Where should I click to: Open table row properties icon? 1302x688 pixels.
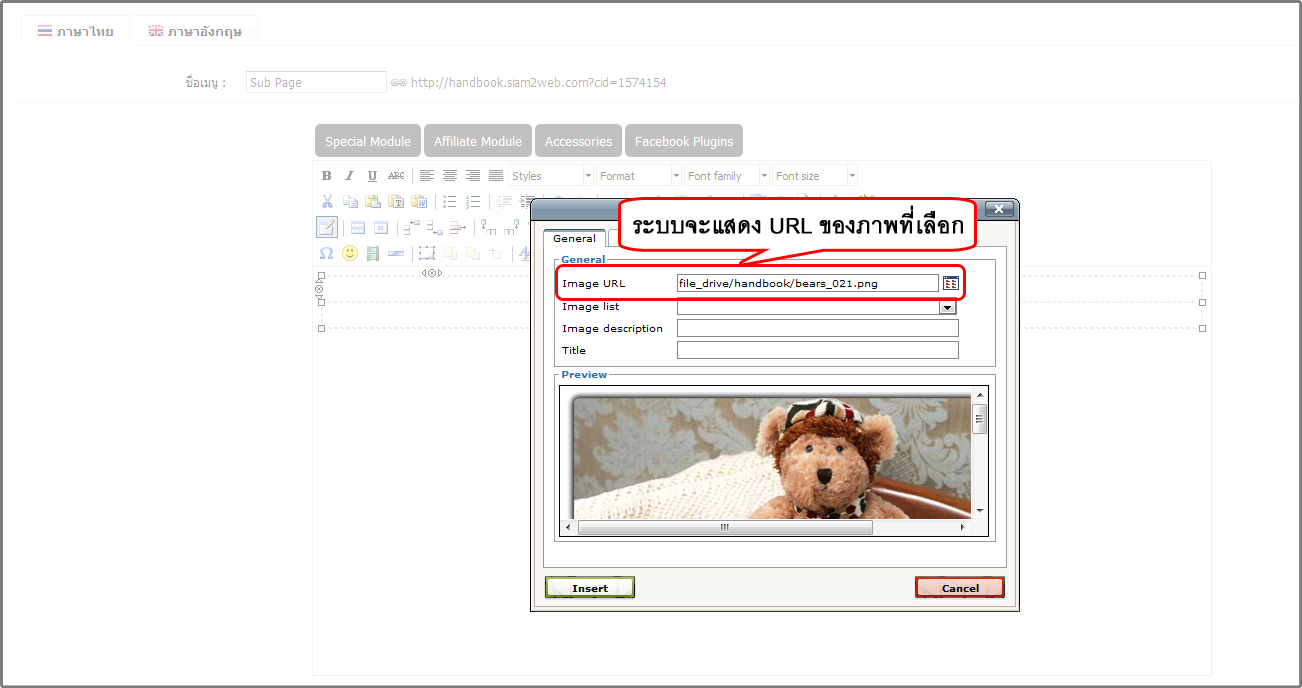(358, 228)
